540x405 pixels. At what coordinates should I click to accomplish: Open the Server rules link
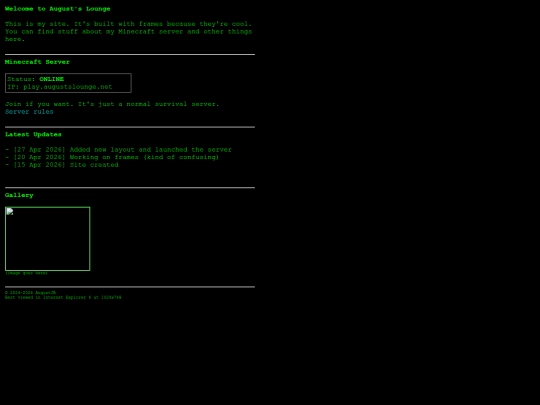(29, 112)
